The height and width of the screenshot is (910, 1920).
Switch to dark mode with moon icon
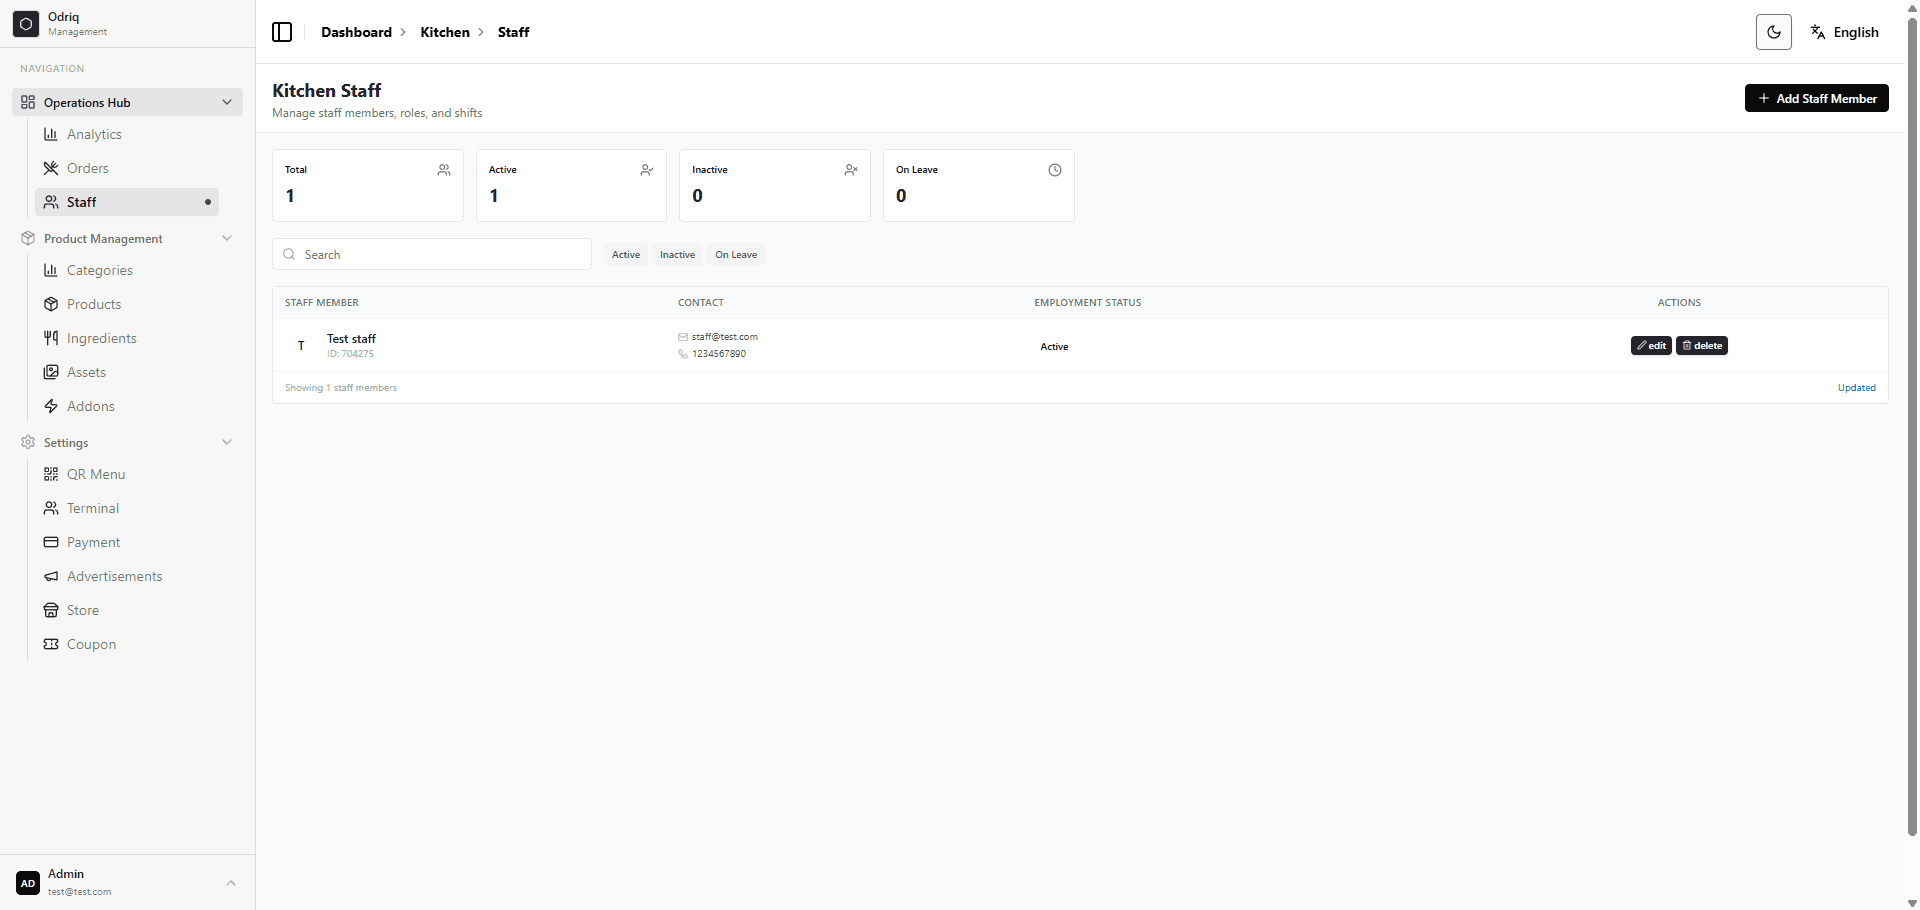1774,32
